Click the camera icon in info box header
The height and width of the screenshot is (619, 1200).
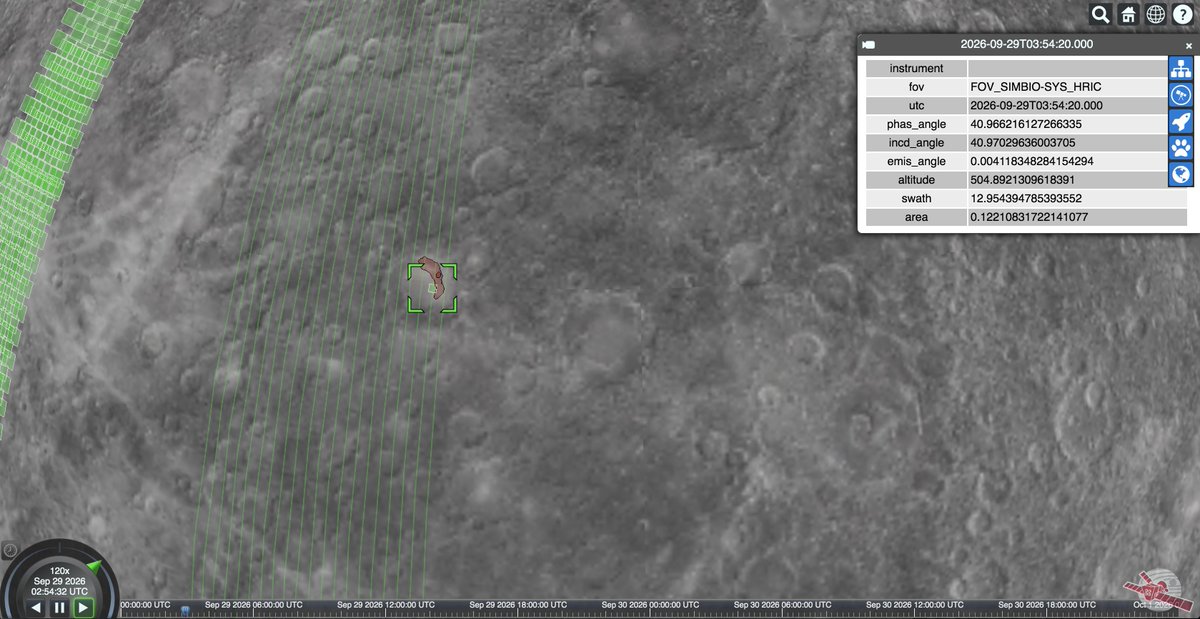(869, 45)
